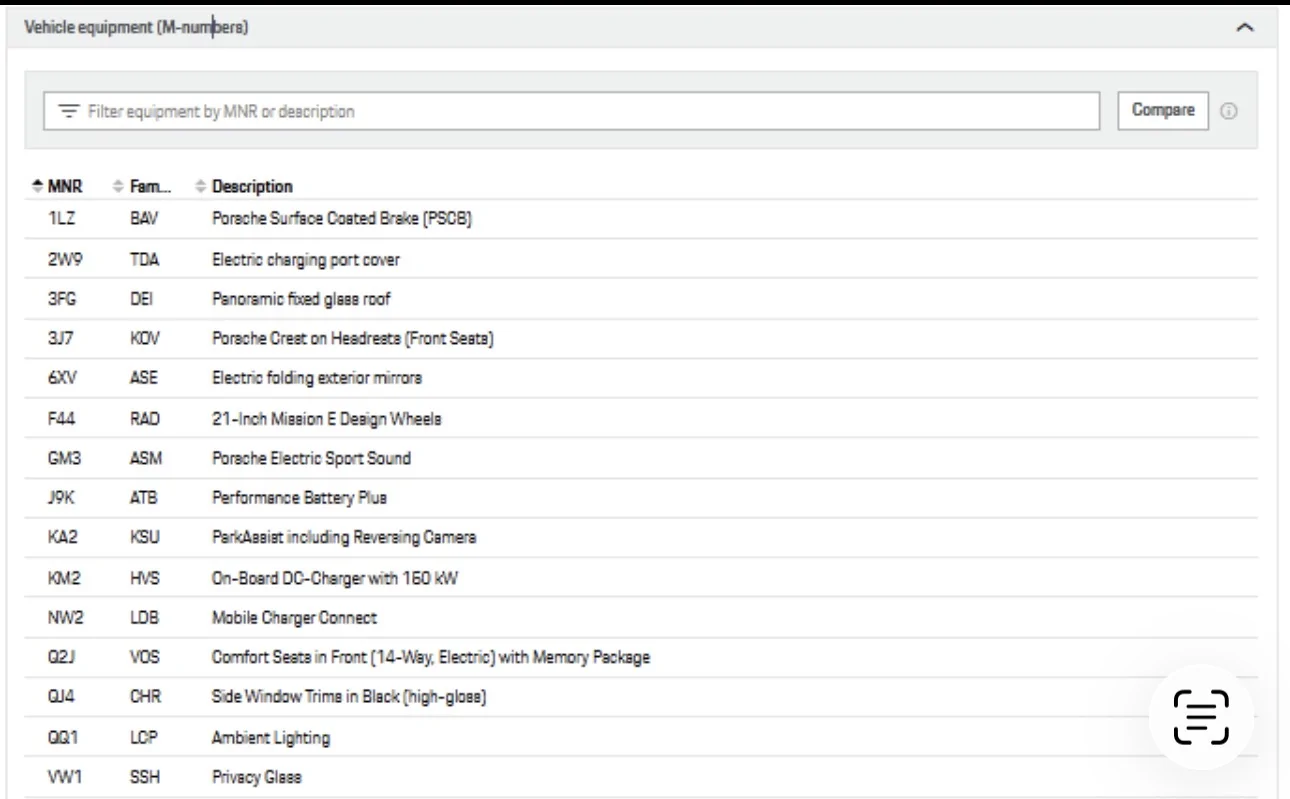Select the J9K MNR cell

click(x=62, y=497)
